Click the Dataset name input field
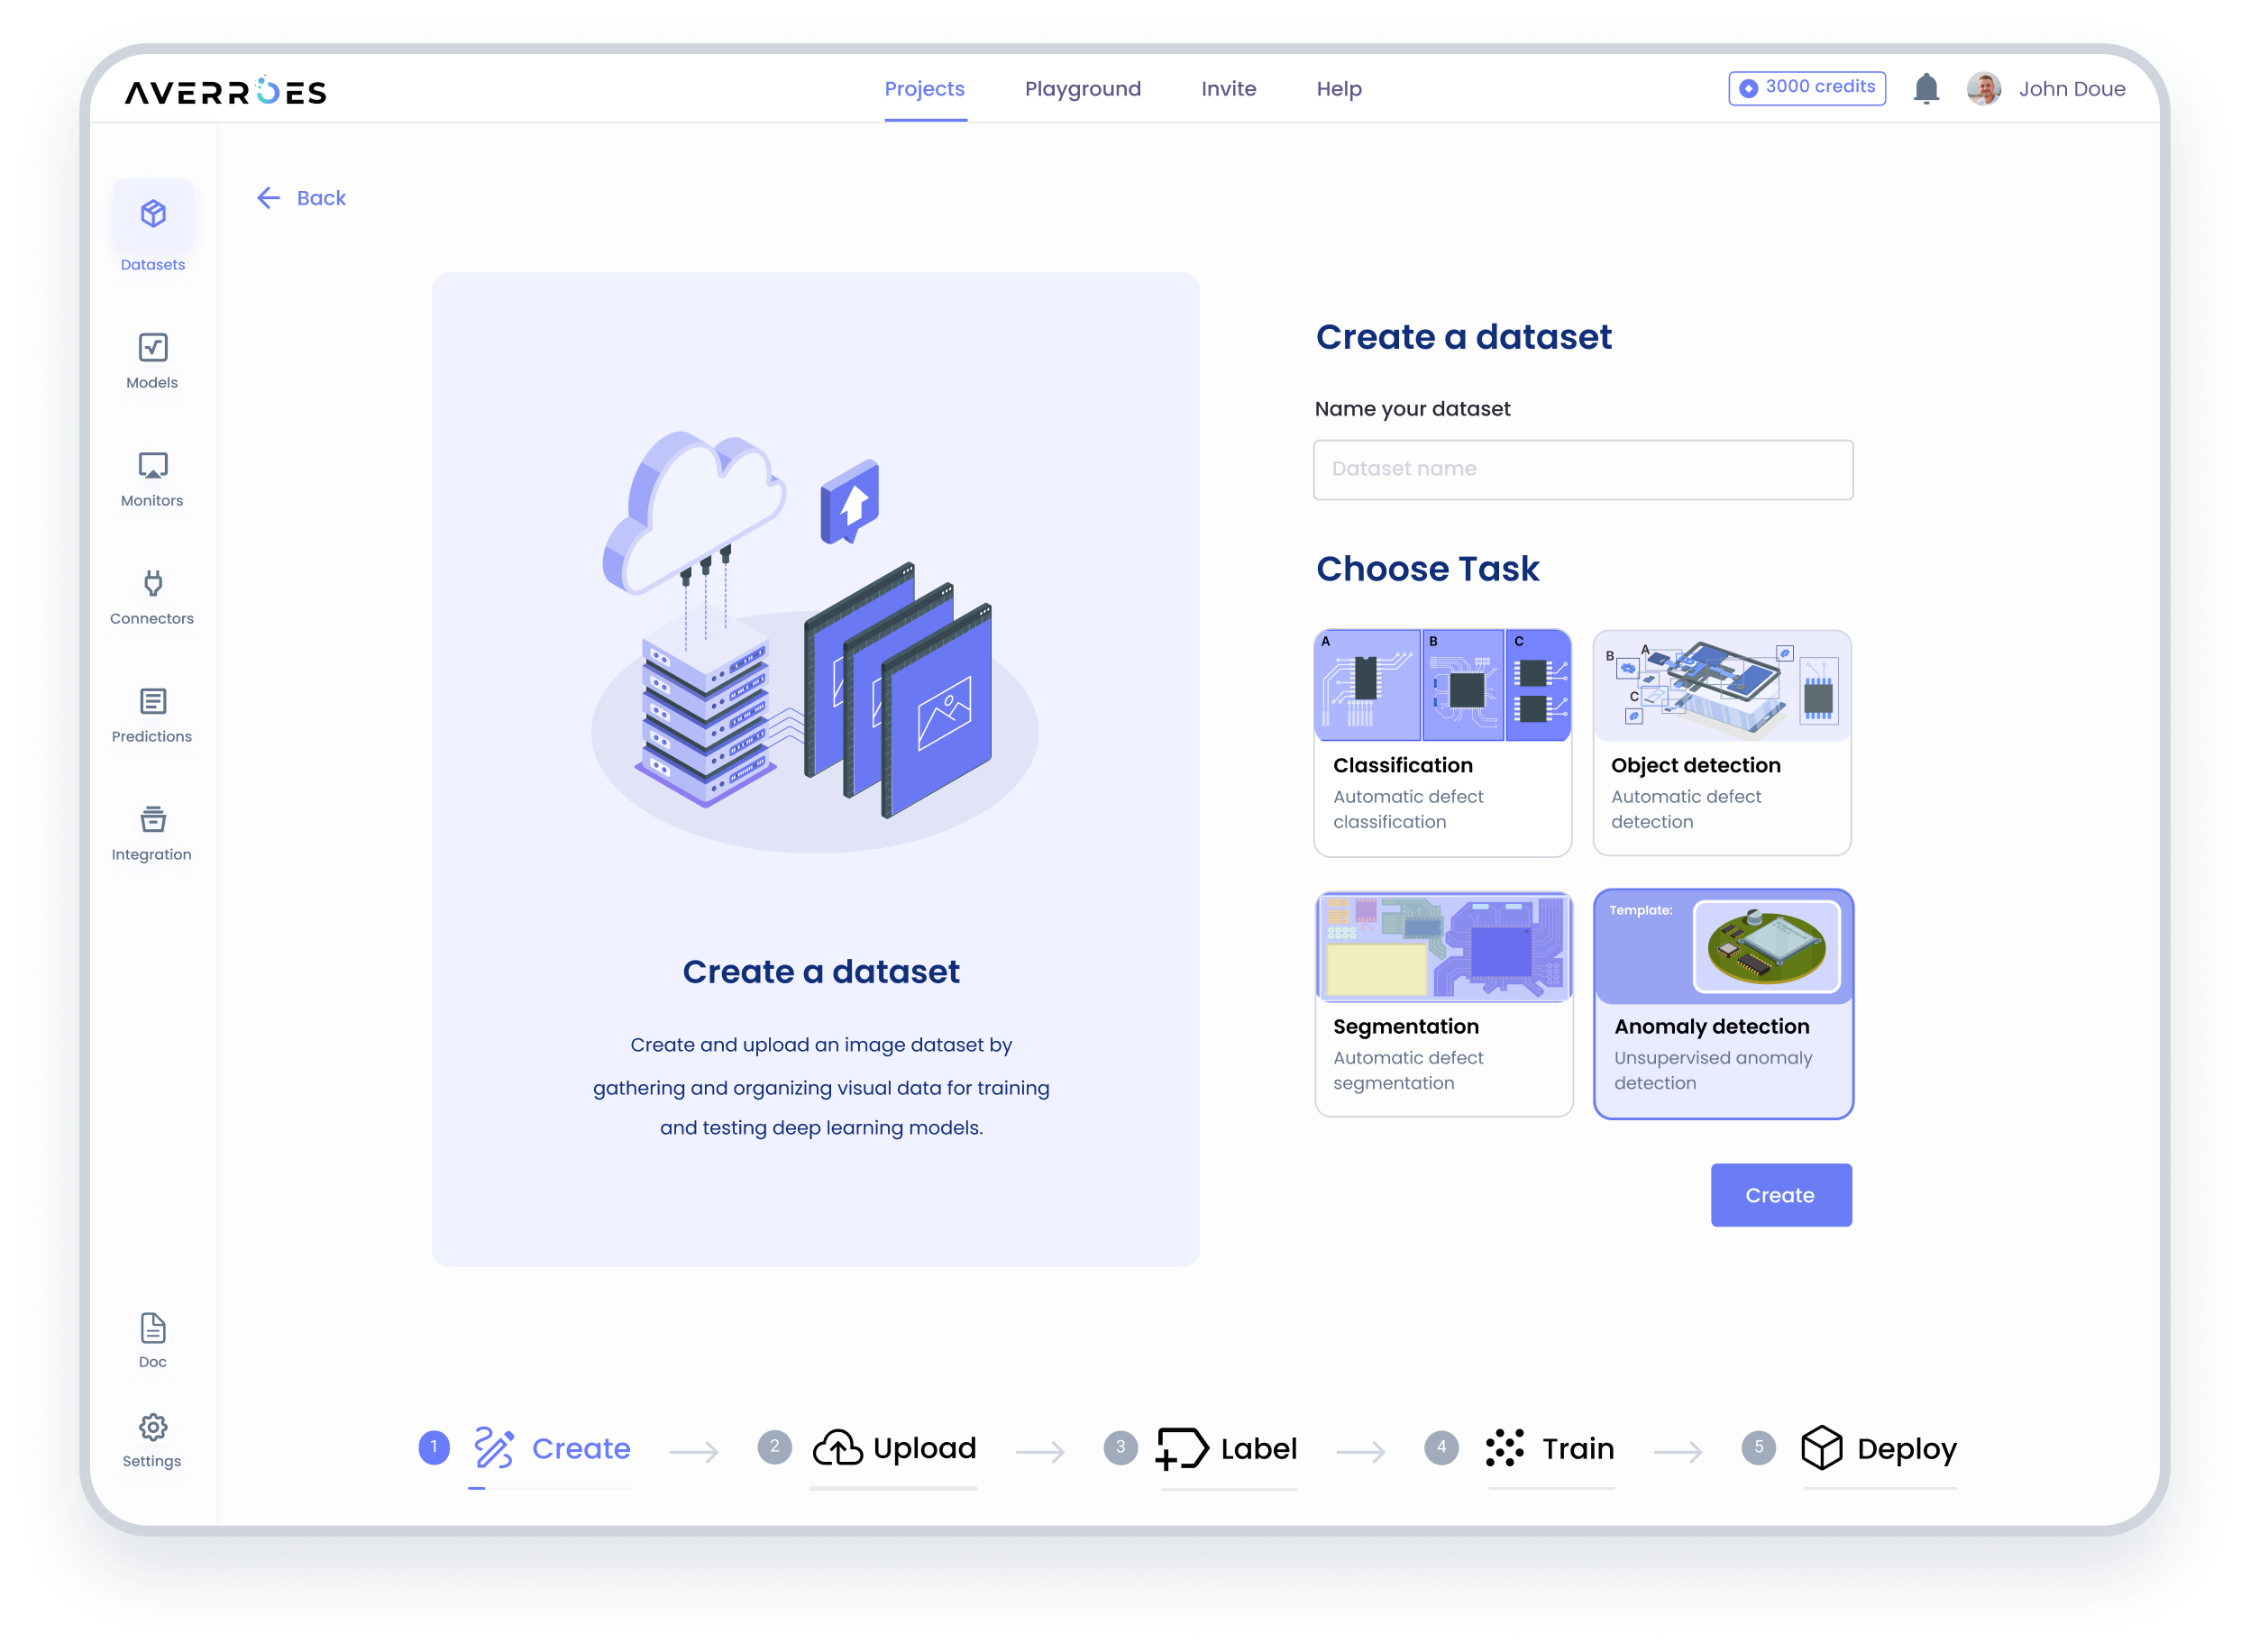 coord(1583,468)
